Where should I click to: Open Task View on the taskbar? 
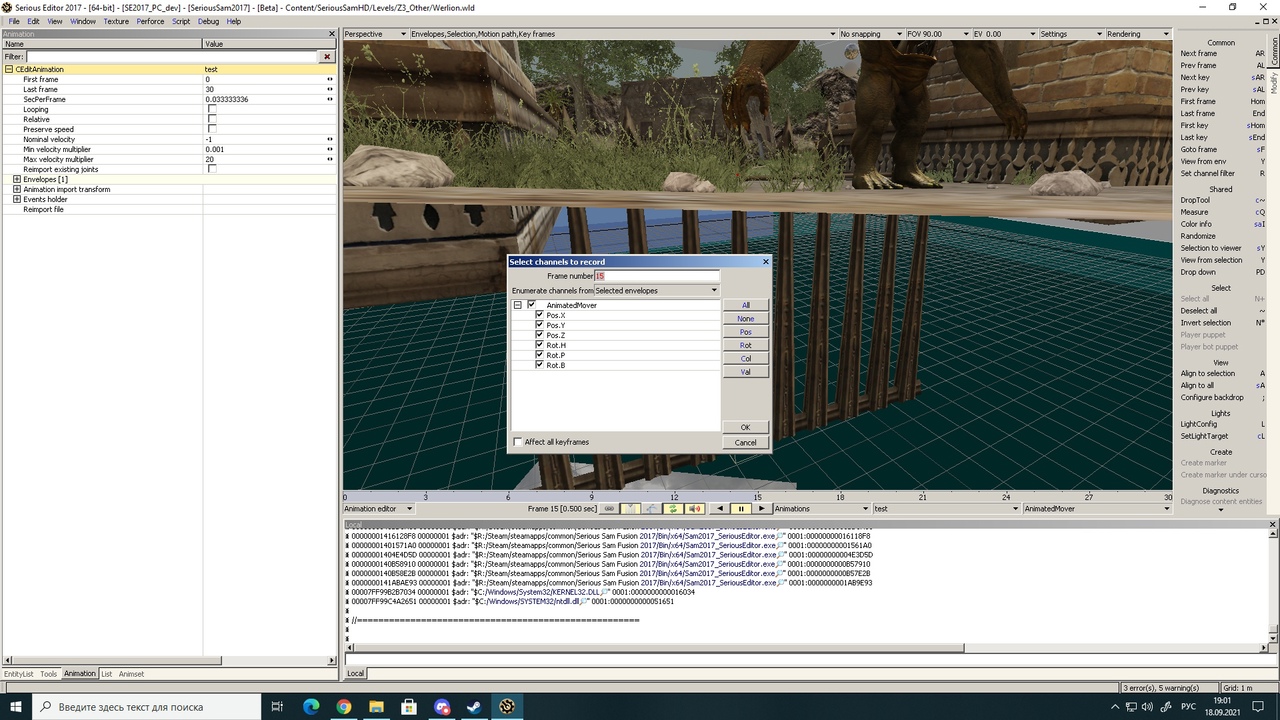coord(277,707)
